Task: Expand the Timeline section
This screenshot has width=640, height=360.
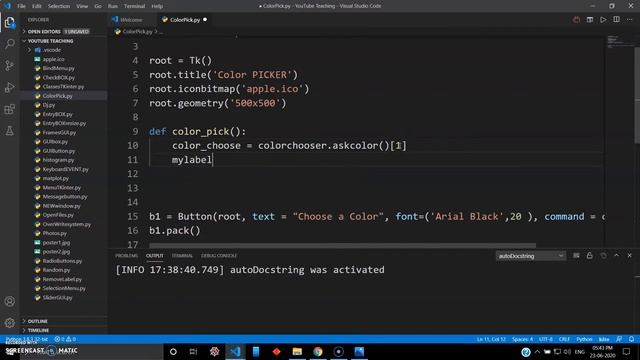Action: point(38,330)
